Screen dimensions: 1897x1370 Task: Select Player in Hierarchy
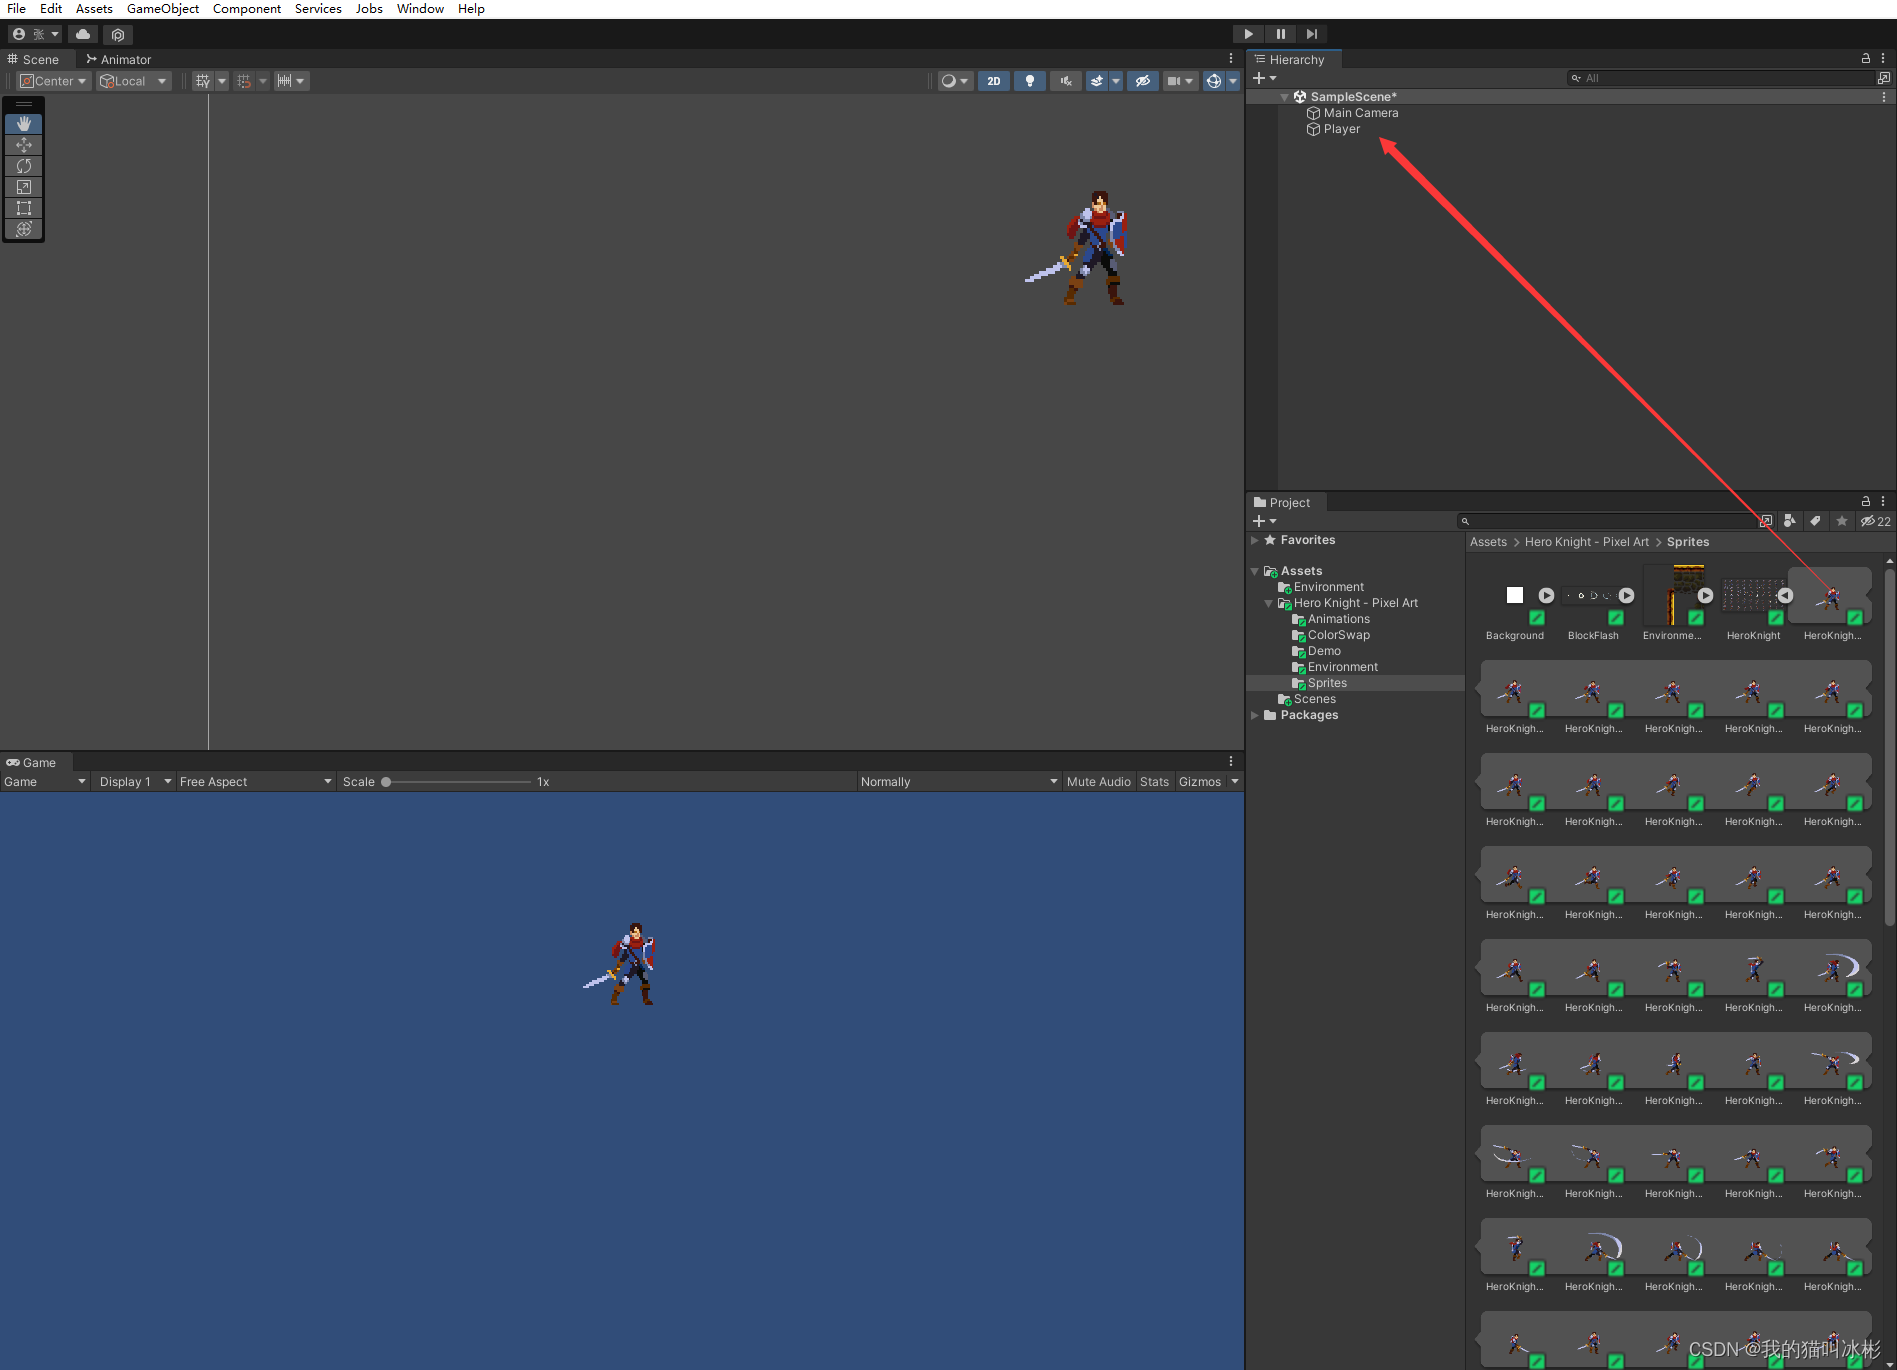click(1341, 129)
